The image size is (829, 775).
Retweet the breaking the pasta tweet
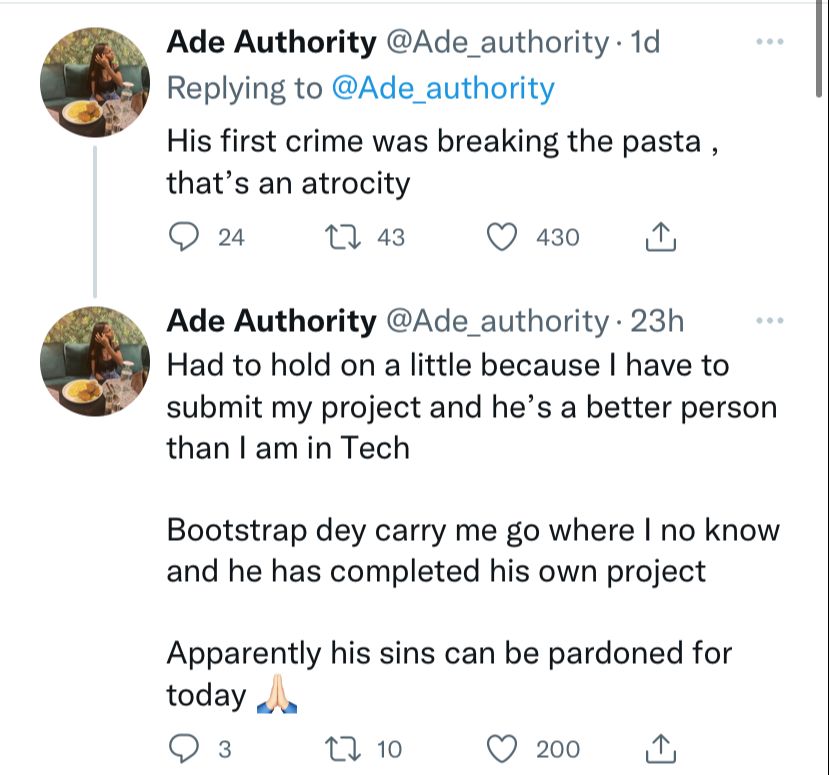(336, 237)
